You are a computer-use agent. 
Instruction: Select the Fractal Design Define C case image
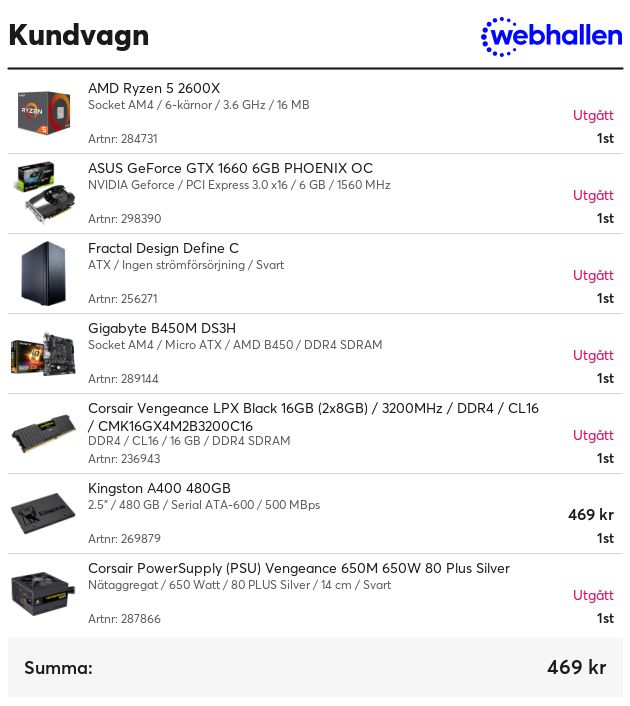click(44, 273)
